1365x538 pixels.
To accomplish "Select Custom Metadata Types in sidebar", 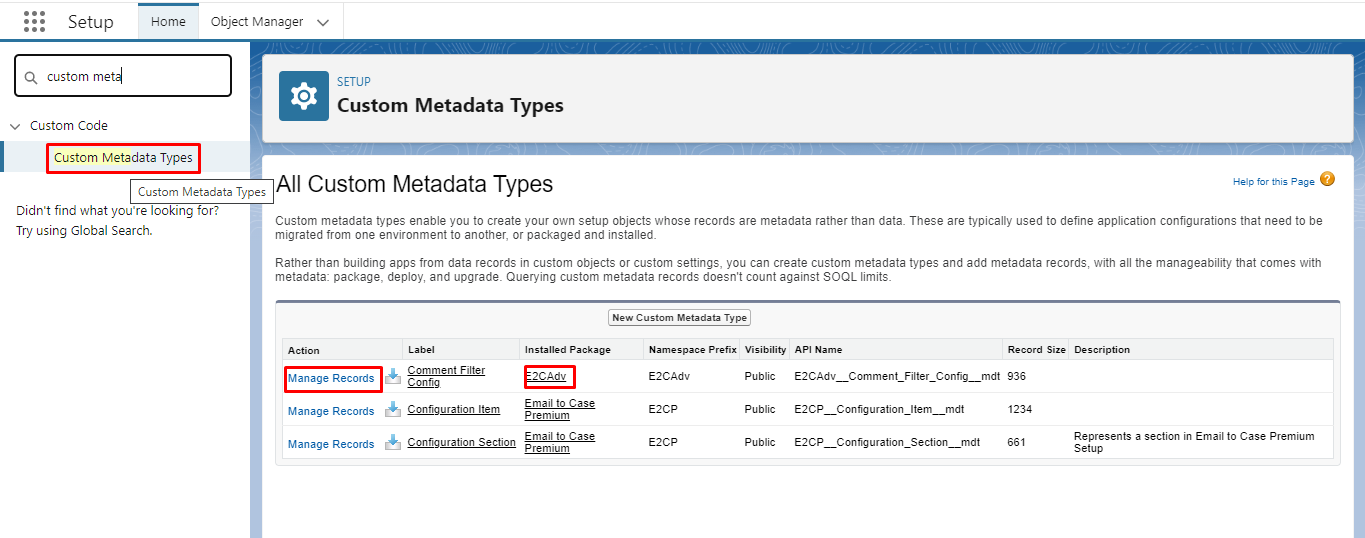I will tap(123, 157).
